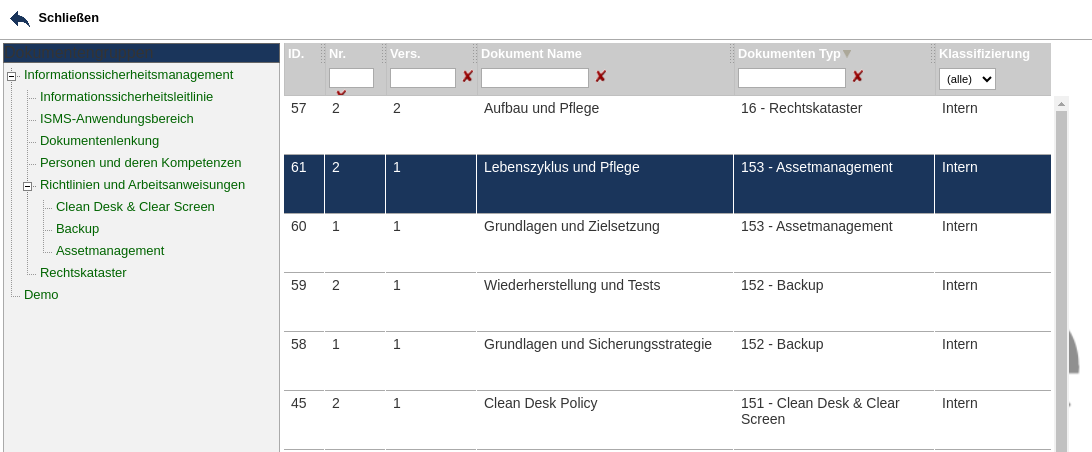Image resolution: width=1092 pixels, height=452 pixels.
Task: Select the Wiederherstellung und Tests row
Action: [571, 285]
